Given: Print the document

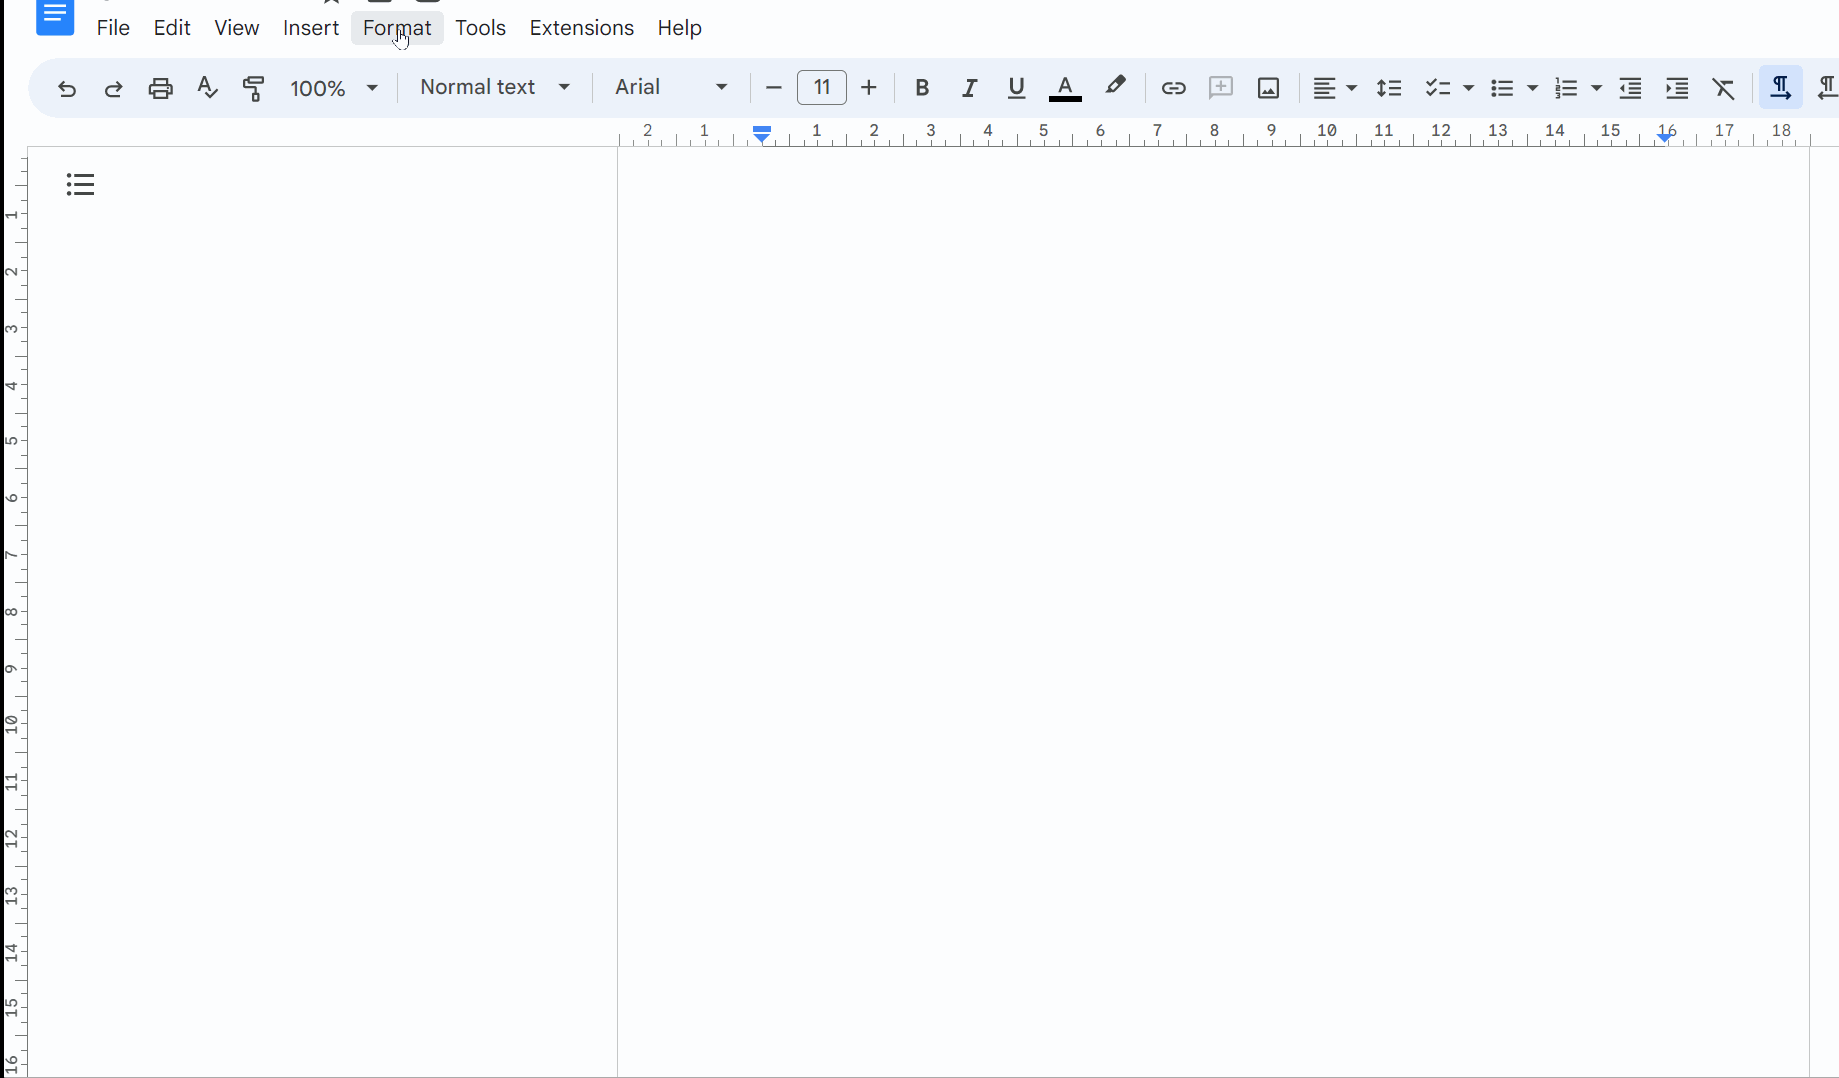Looking at the screenshot, I should (160, 88).
